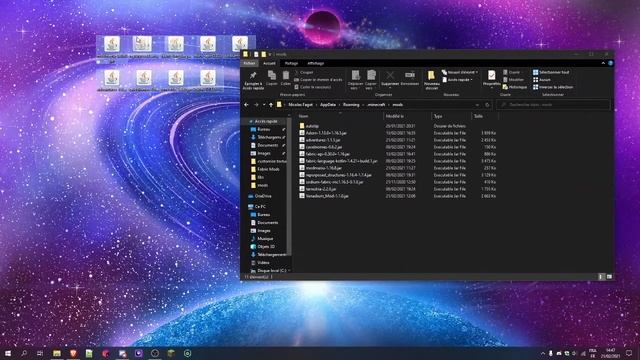Click Historique in the ribbon
The image size is (640, 360).
[515, 87]
